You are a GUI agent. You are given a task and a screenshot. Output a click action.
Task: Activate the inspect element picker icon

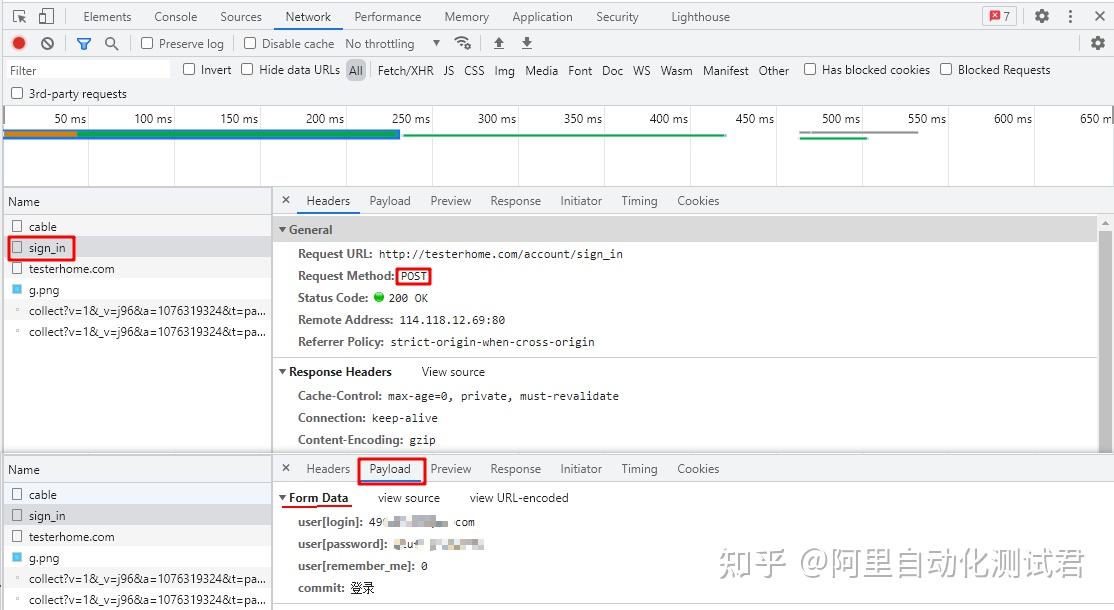(19, 16)
